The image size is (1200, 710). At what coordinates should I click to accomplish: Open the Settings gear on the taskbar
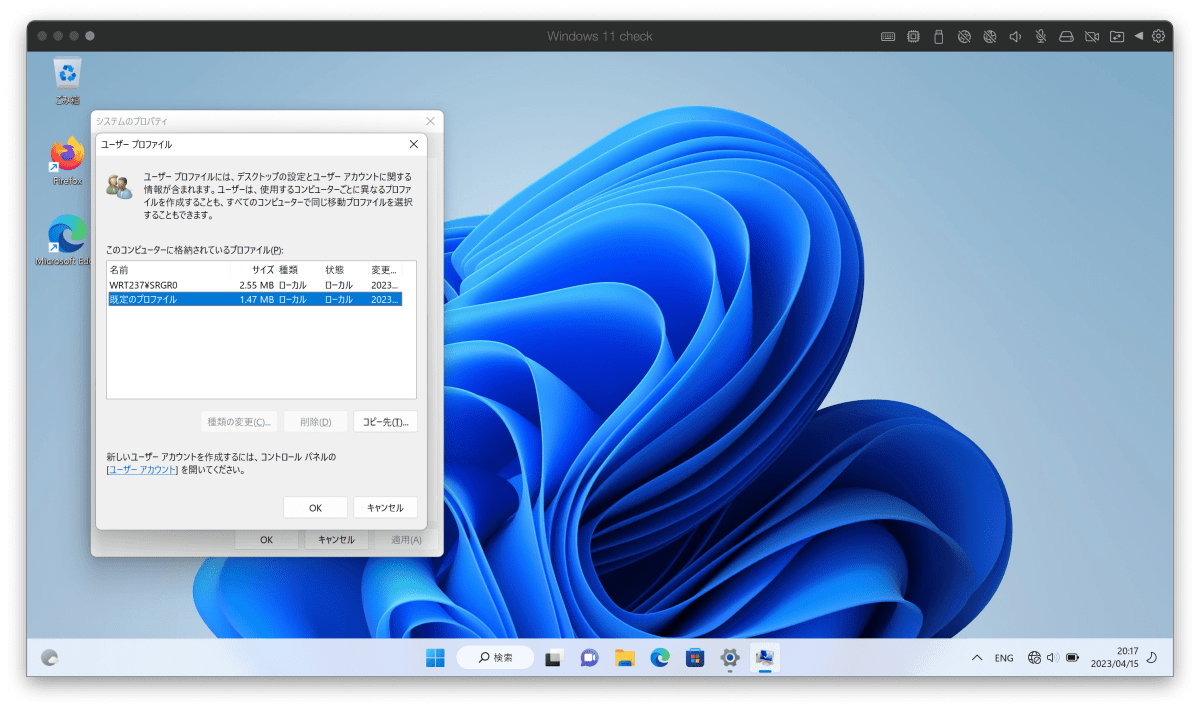730,657
